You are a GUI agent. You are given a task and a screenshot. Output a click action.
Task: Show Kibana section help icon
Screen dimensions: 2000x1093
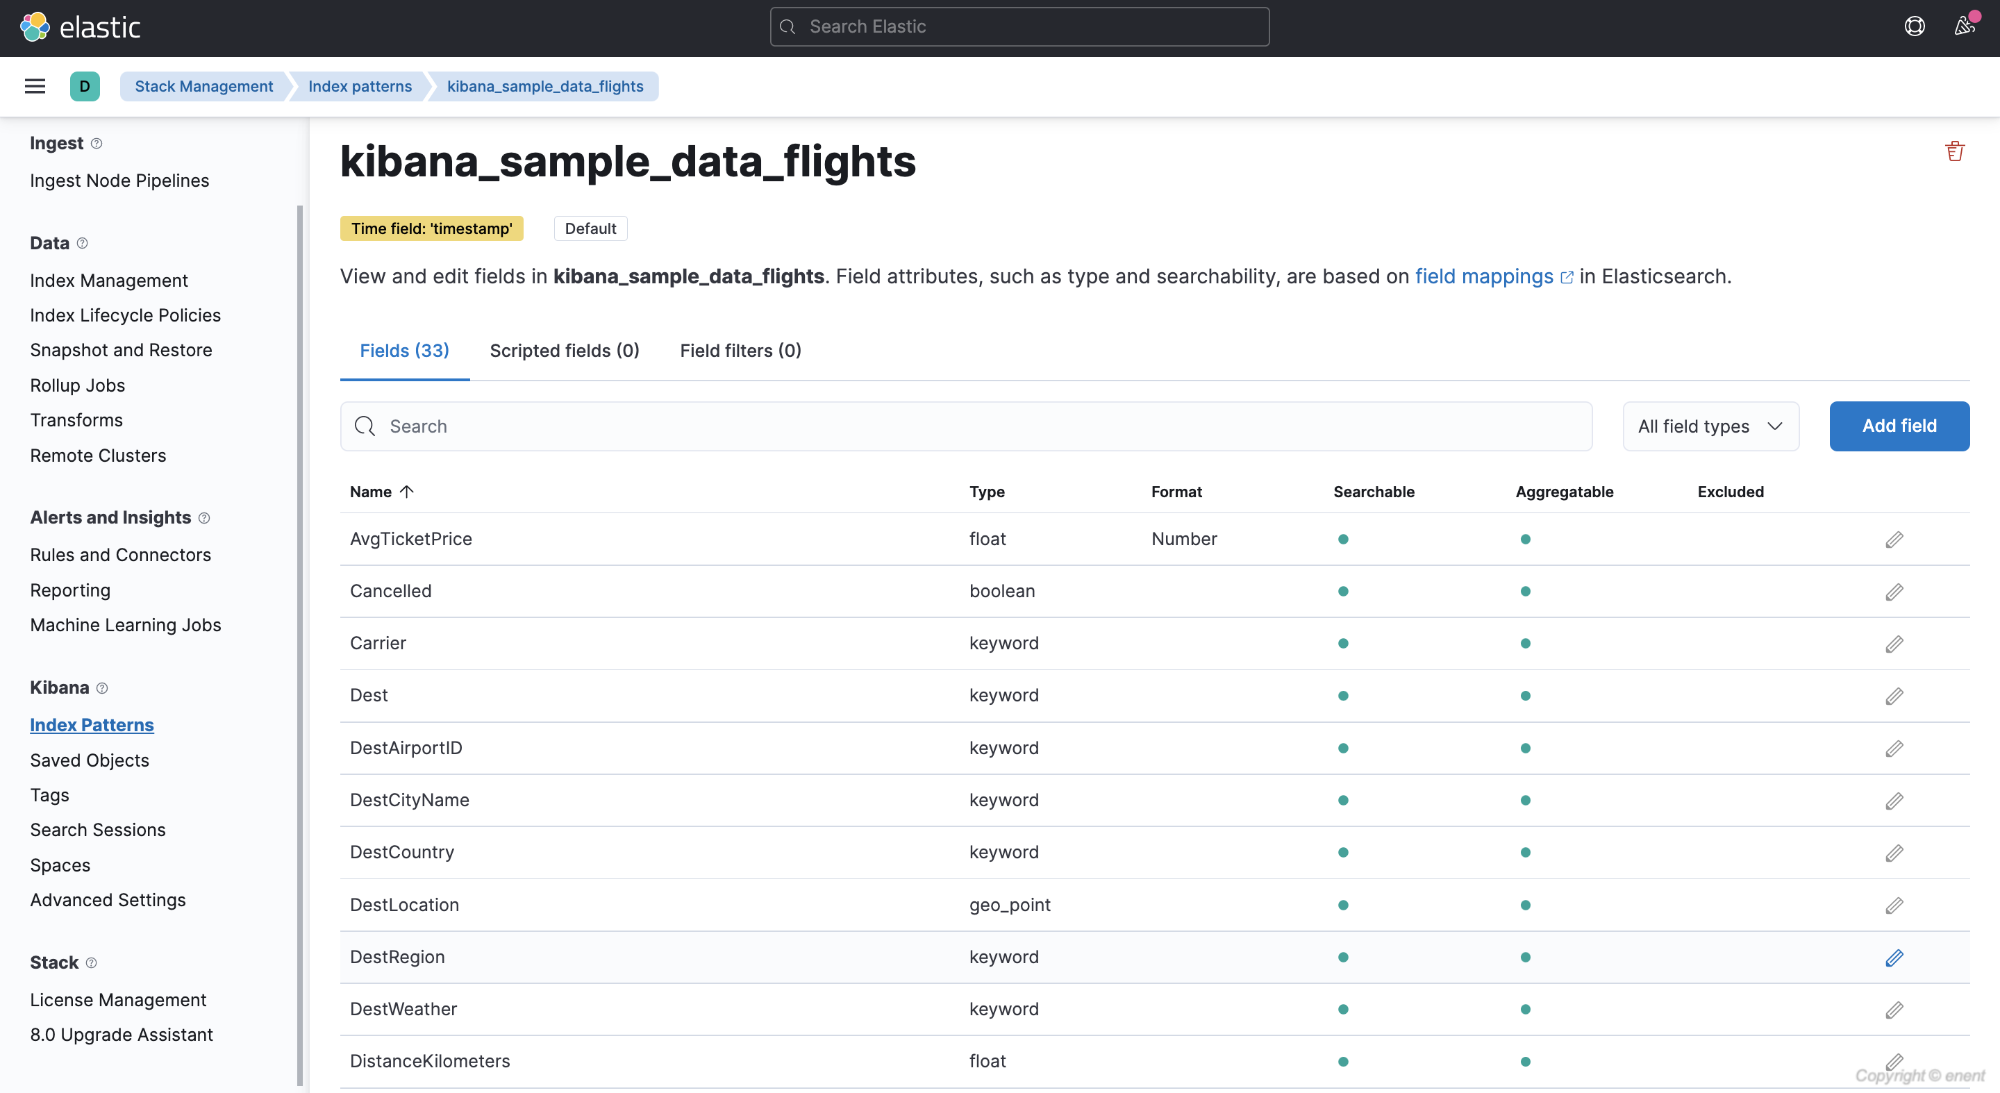102,688
